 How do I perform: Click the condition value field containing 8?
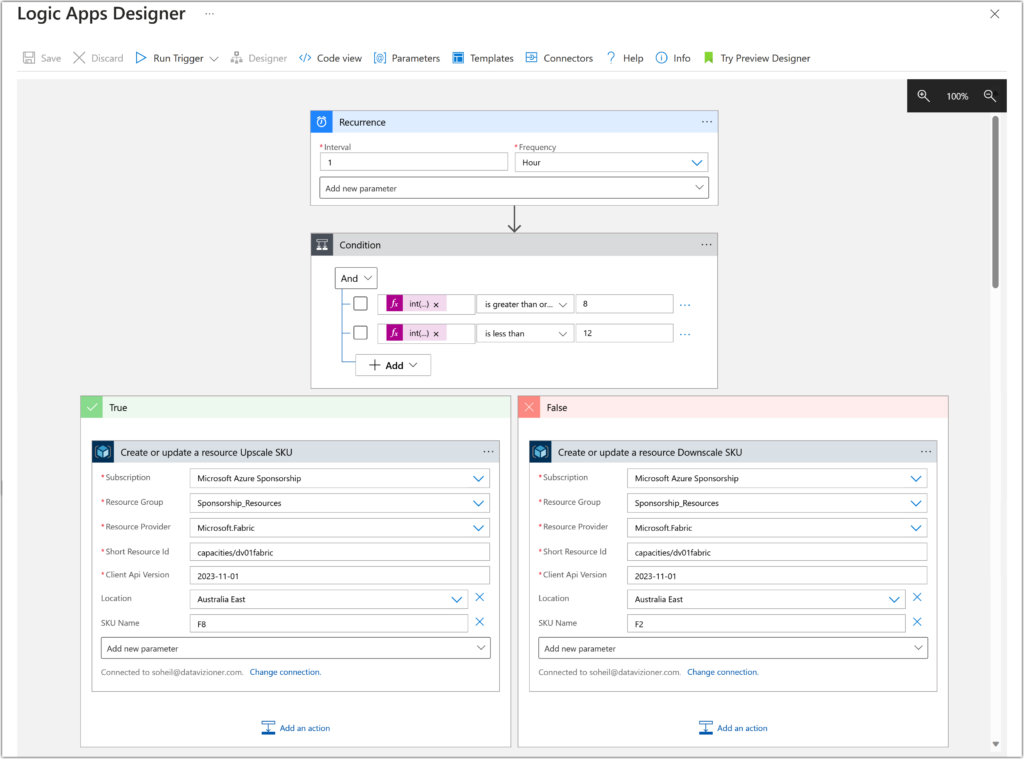click(624, 304)
